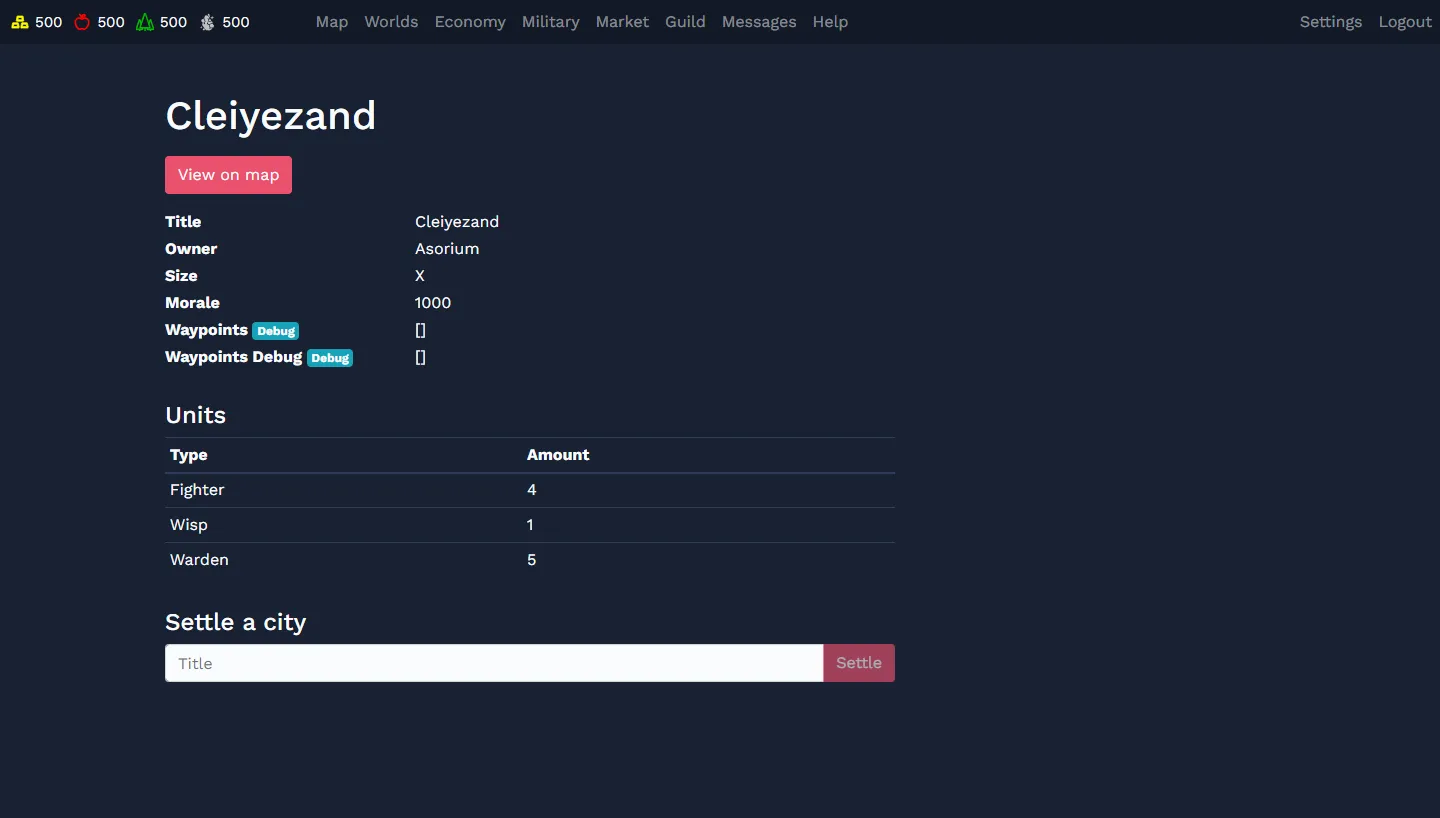Open the Guild page
The height and width of the screenshot is (818, 1440).
click(685, 22)
